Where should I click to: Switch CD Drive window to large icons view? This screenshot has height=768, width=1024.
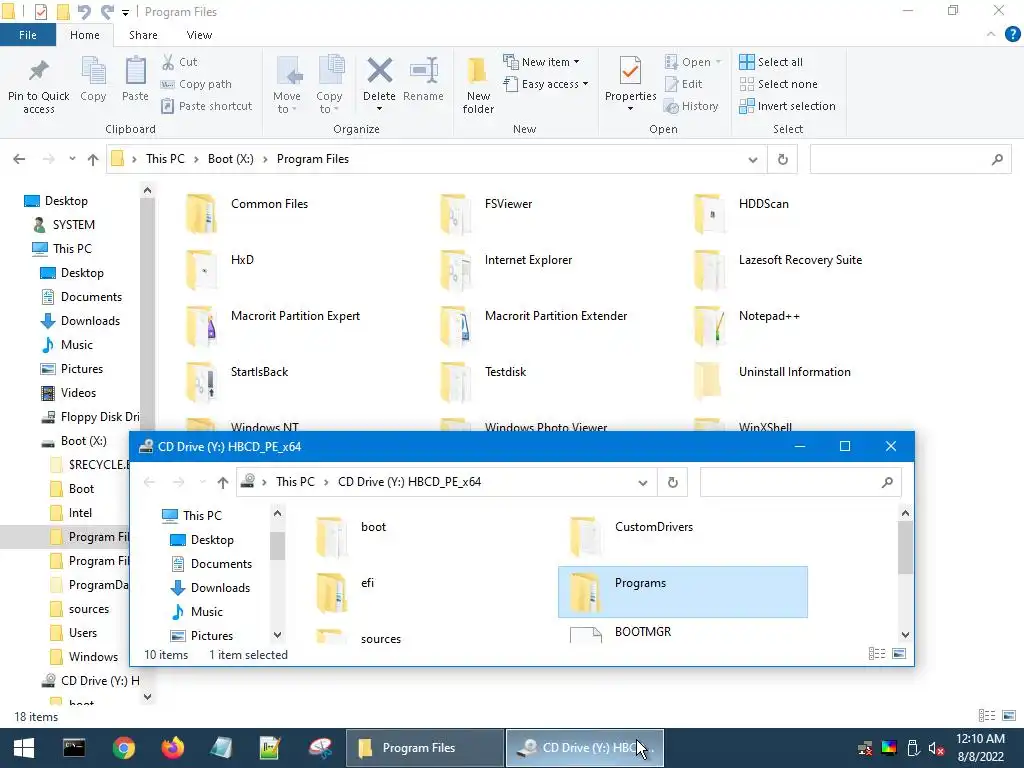(899, 654)
